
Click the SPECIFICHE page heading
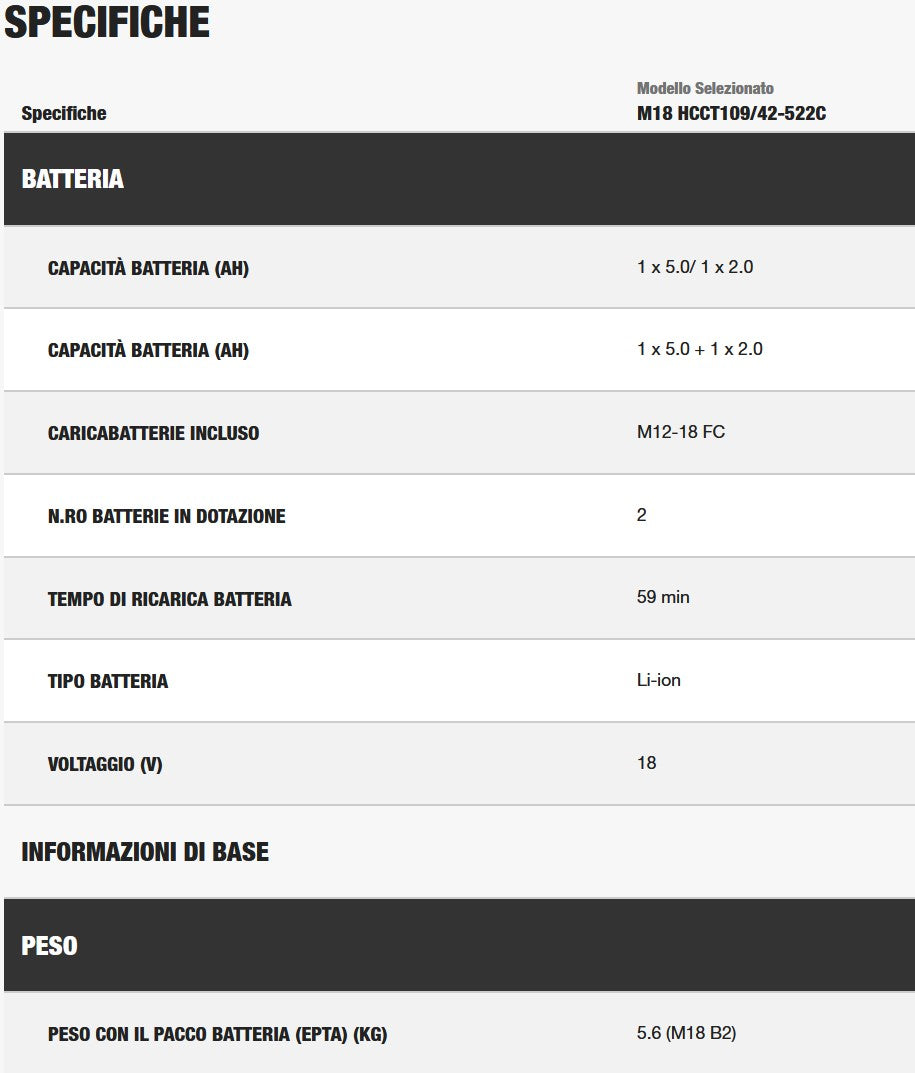coord(107,21)
